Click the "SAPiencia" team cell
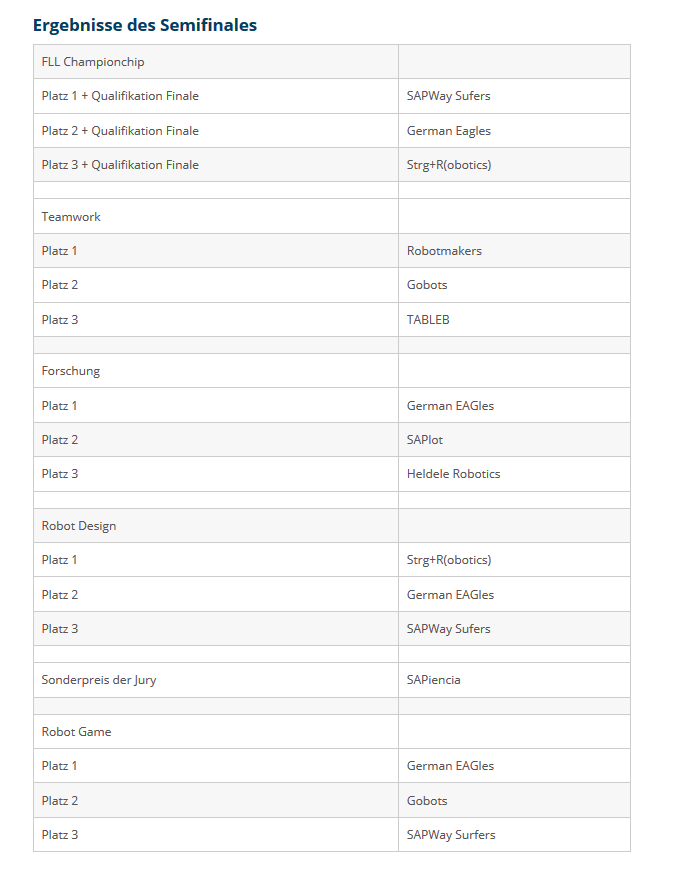Screen dimensions: 681x882 433,680
